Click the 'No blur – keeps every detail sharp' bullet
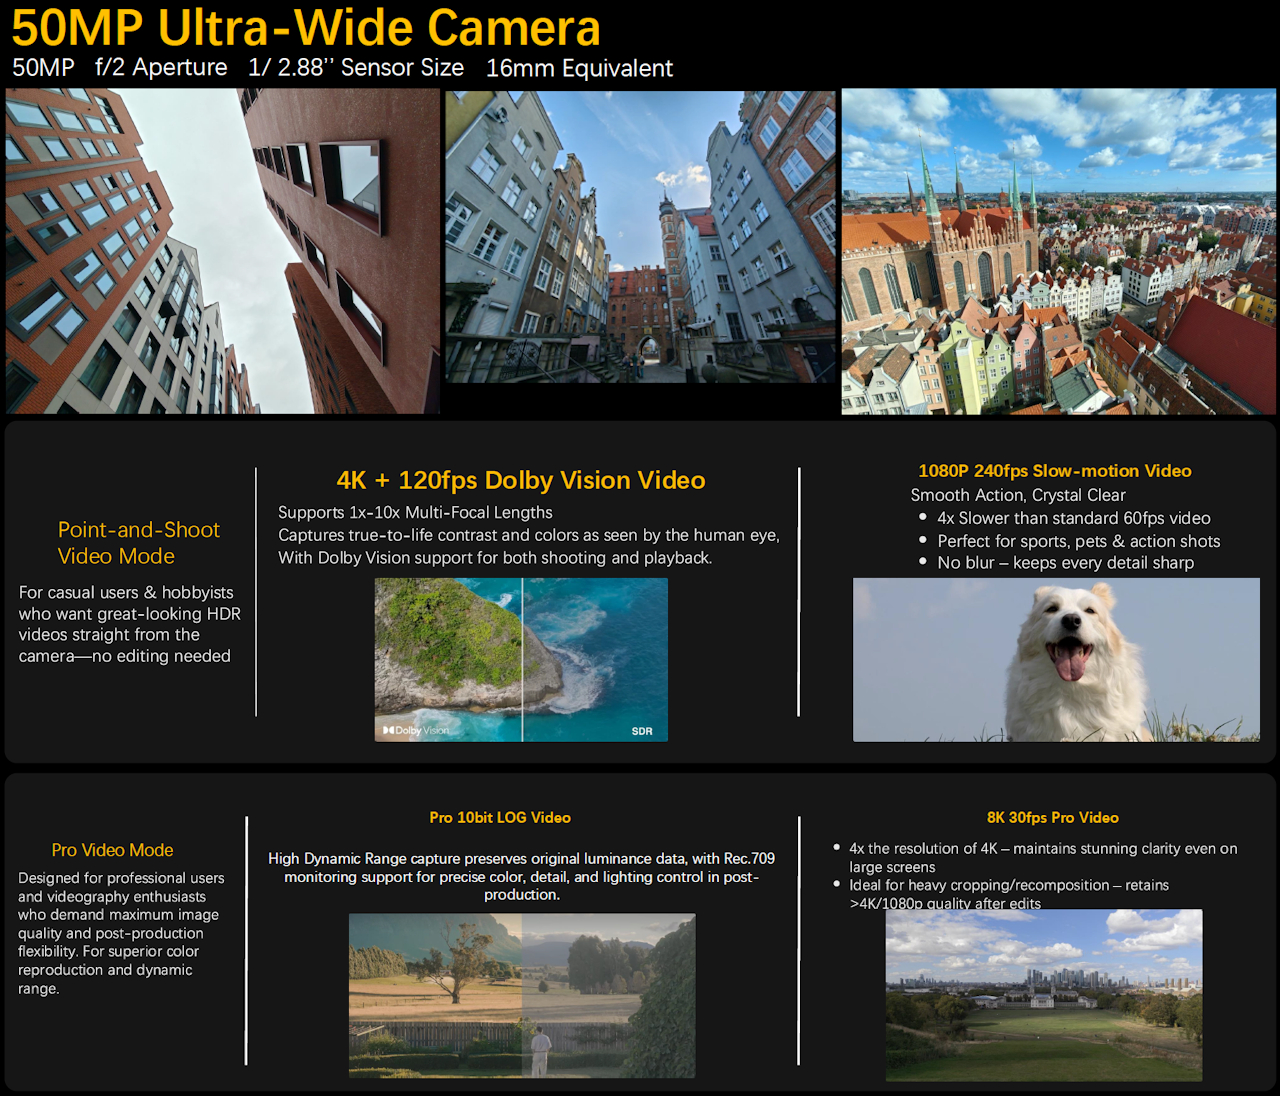Image resolution: width=1280 pixels, height=1096 pixels. point(1065,563)
